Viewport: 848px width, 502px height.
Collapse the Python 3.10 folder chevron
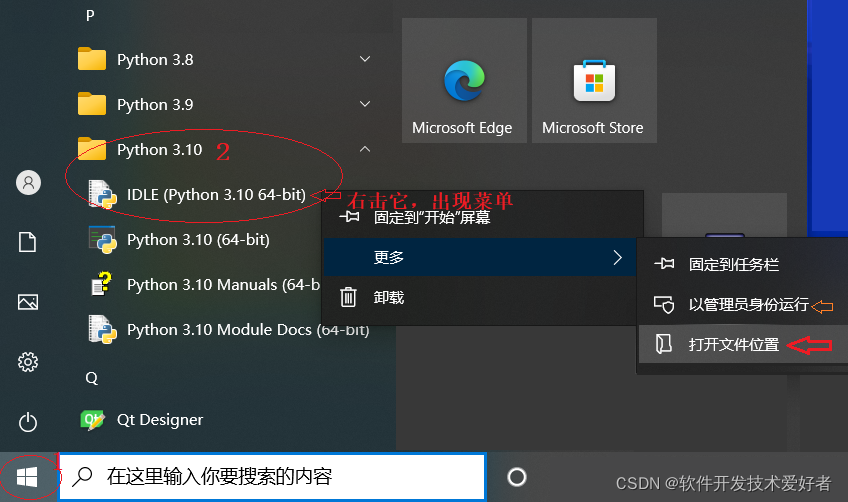click(365, 149)
